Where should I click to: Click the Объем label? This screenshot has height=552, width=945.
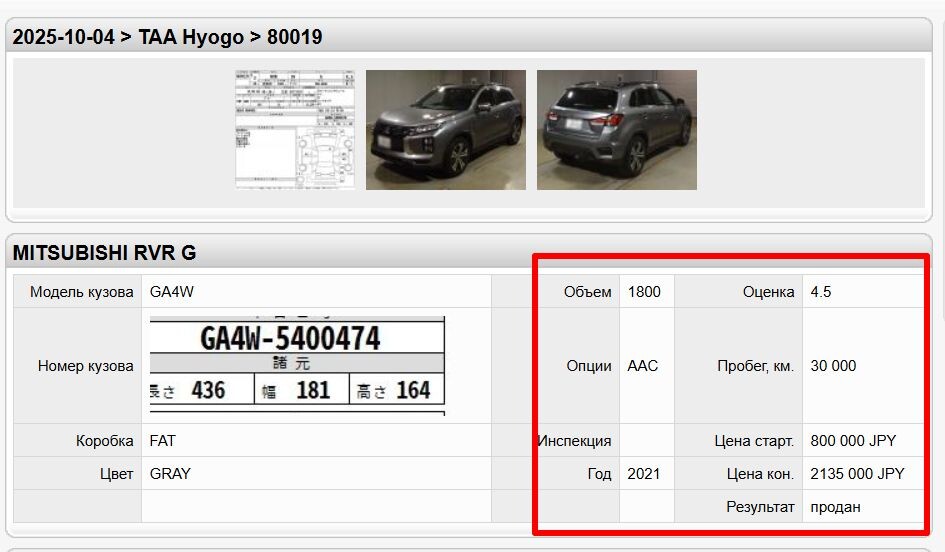587,292
